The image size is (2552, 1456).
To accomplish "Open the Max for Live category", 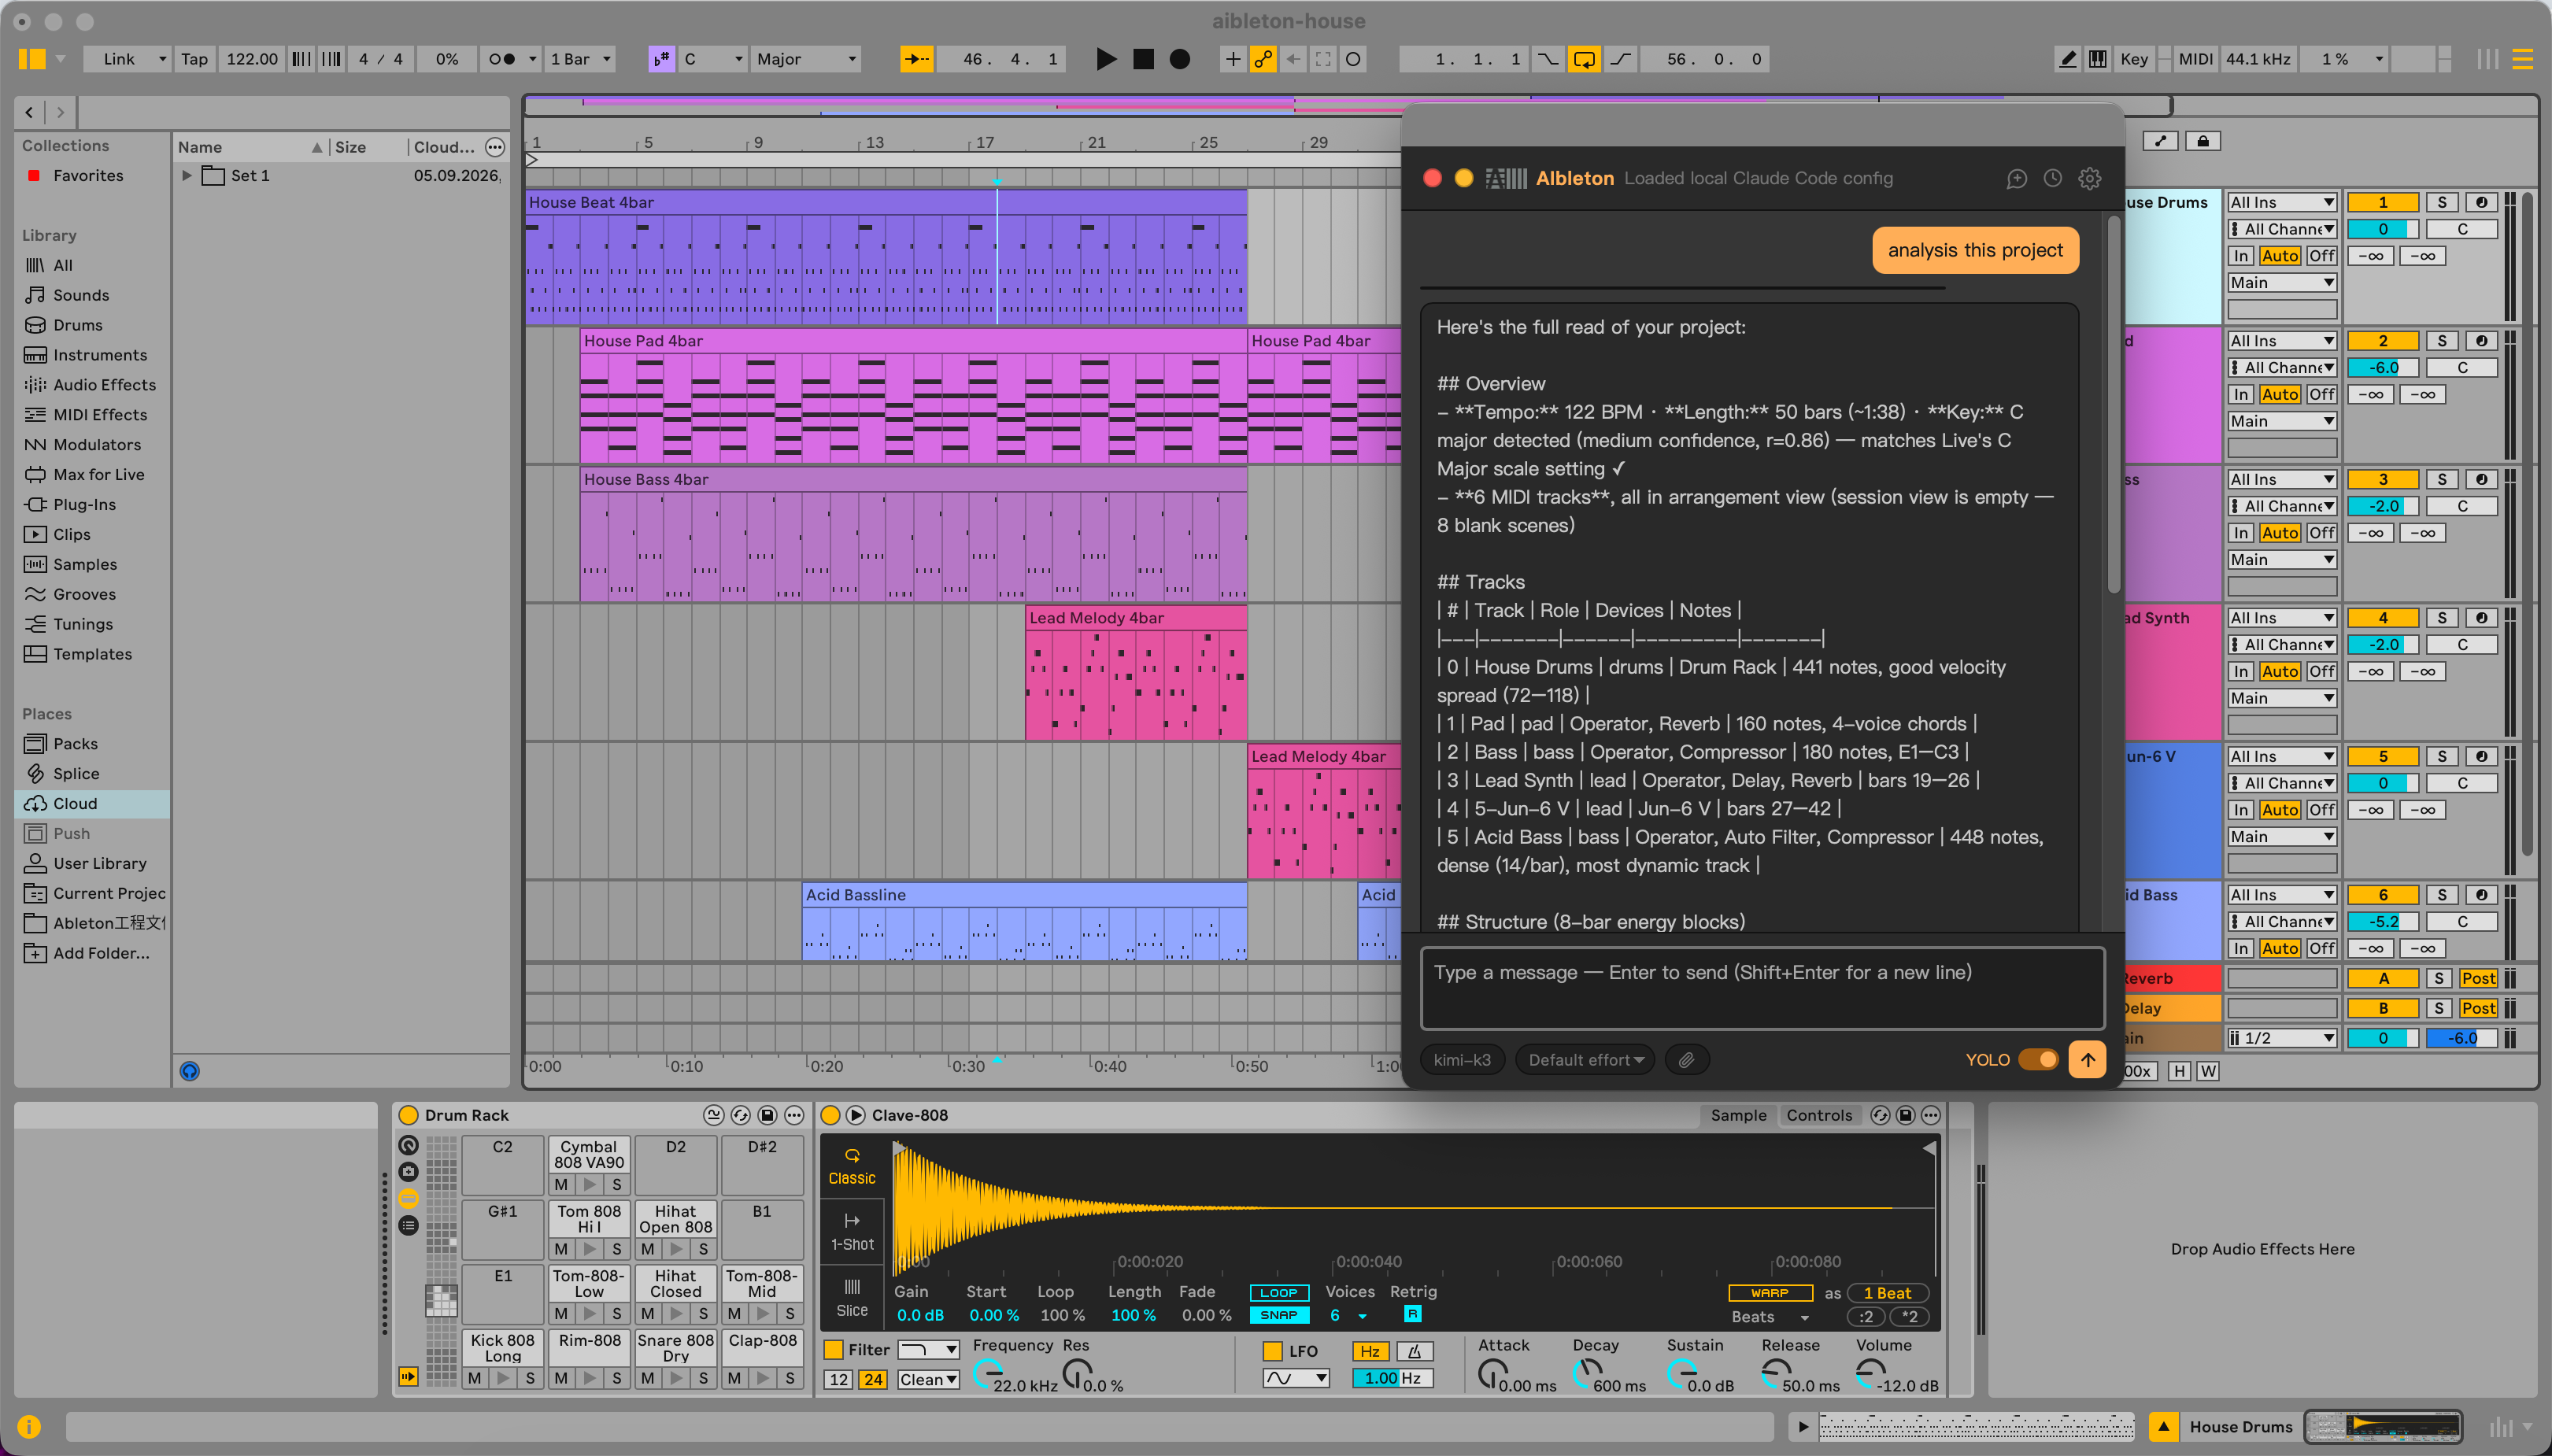I will (x=98, y=475).
